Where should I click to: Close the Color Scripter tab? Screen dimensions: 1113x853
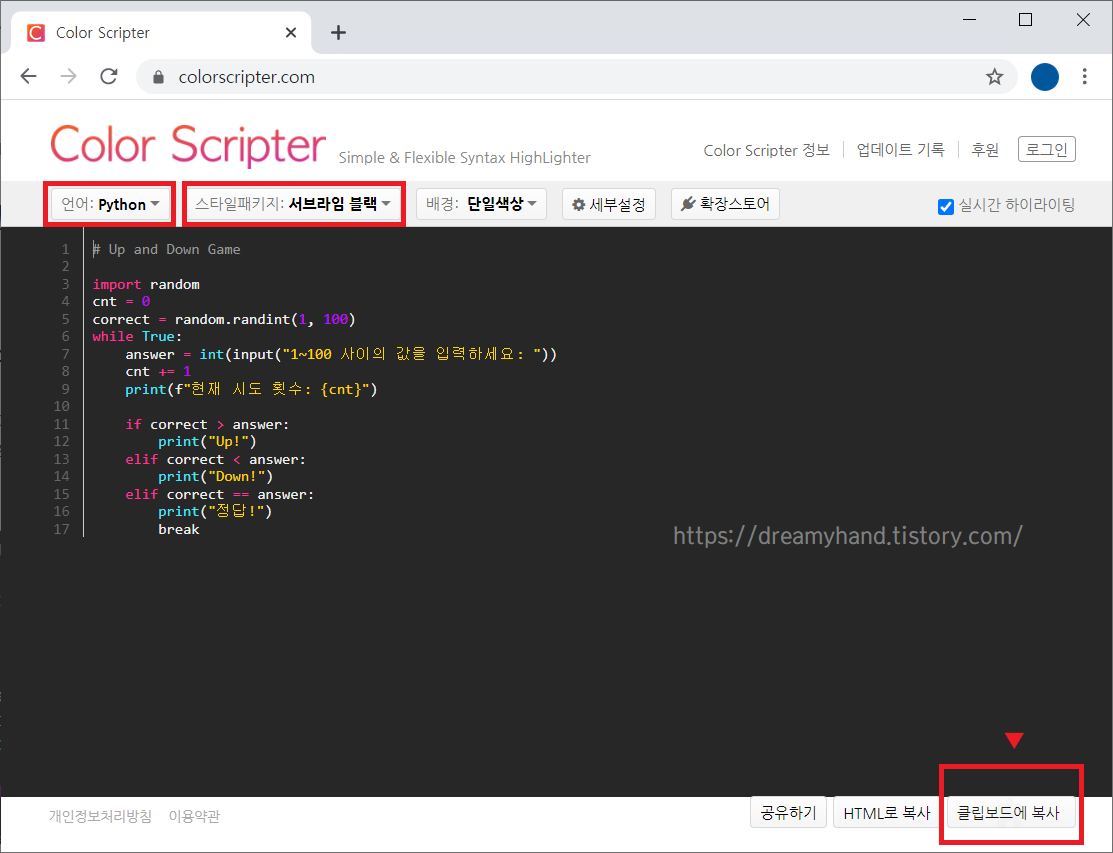point(290,33)
